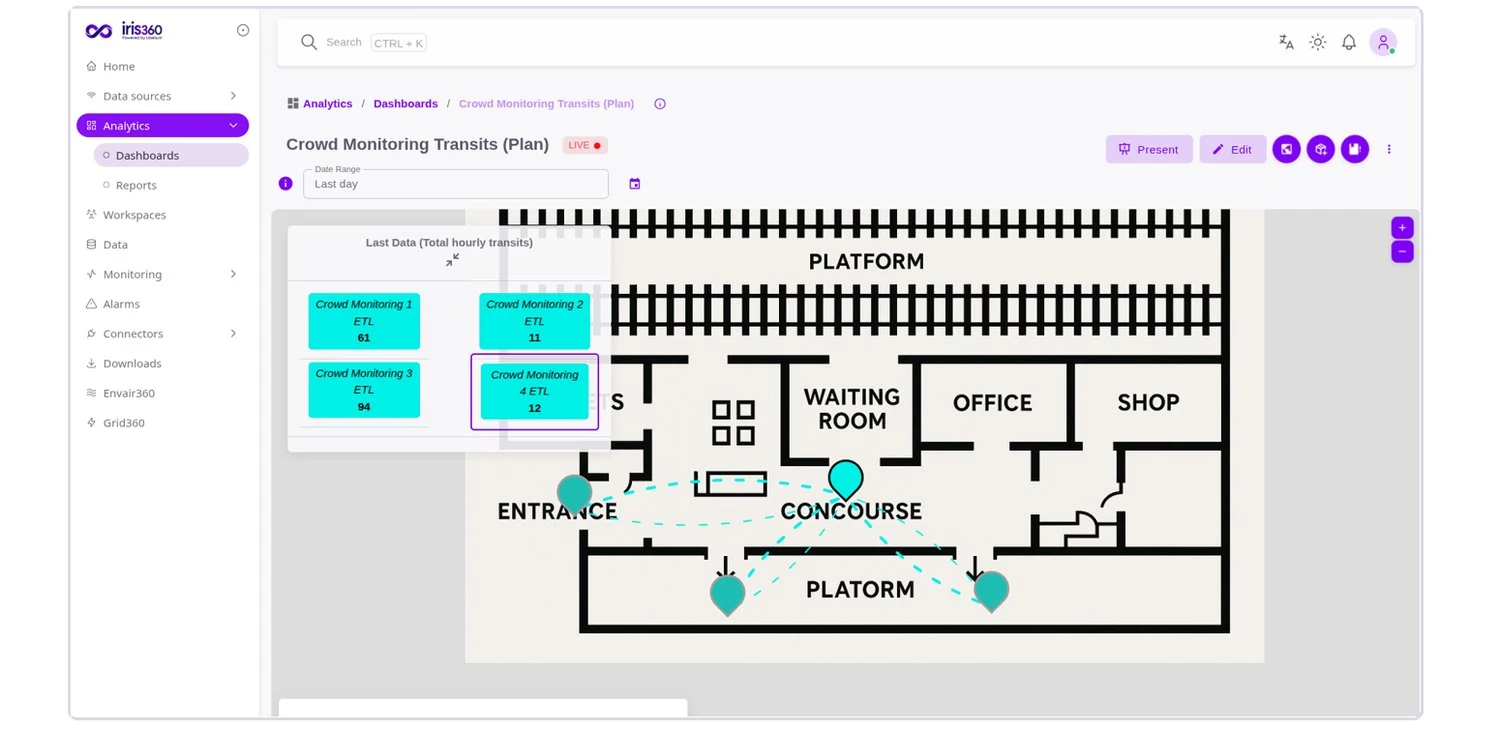Collapse the Last Data panel
This screenshot has height=730, width=1500.
[x=453, y=260]
